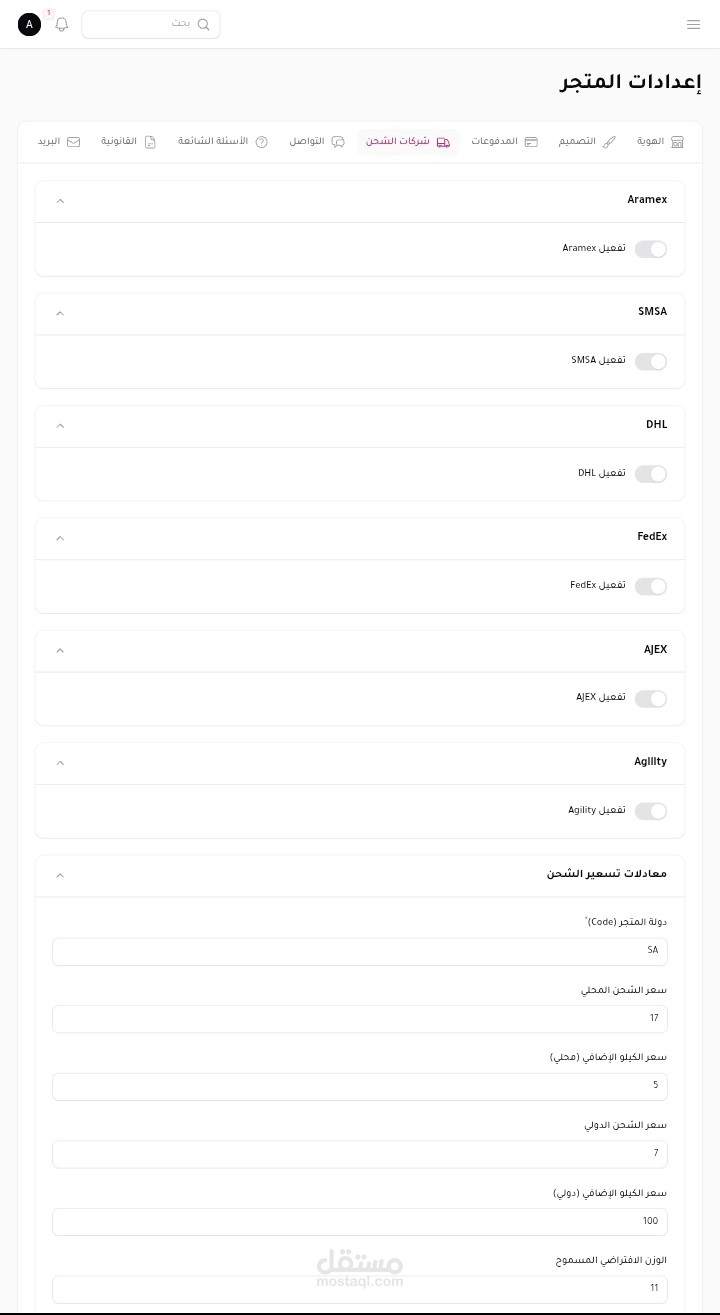Enable the Aramex shipping toggle

click(x=651, y=249)
